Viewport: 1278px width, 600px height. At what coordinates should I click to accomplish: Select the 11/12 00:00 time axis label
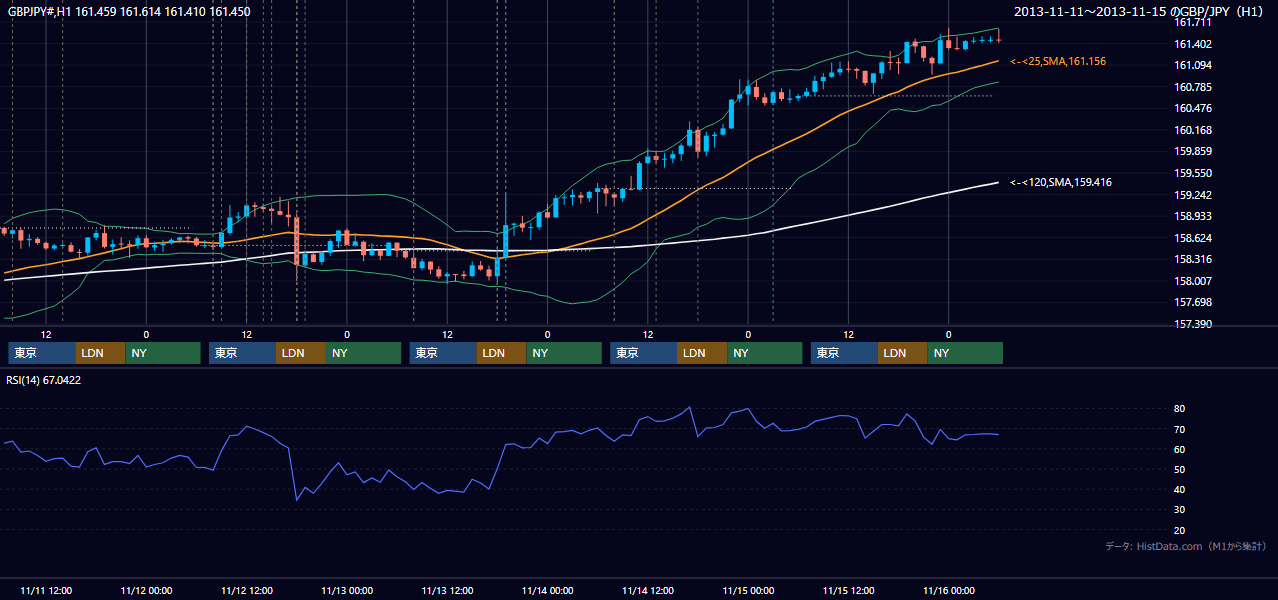pos(146,590)
